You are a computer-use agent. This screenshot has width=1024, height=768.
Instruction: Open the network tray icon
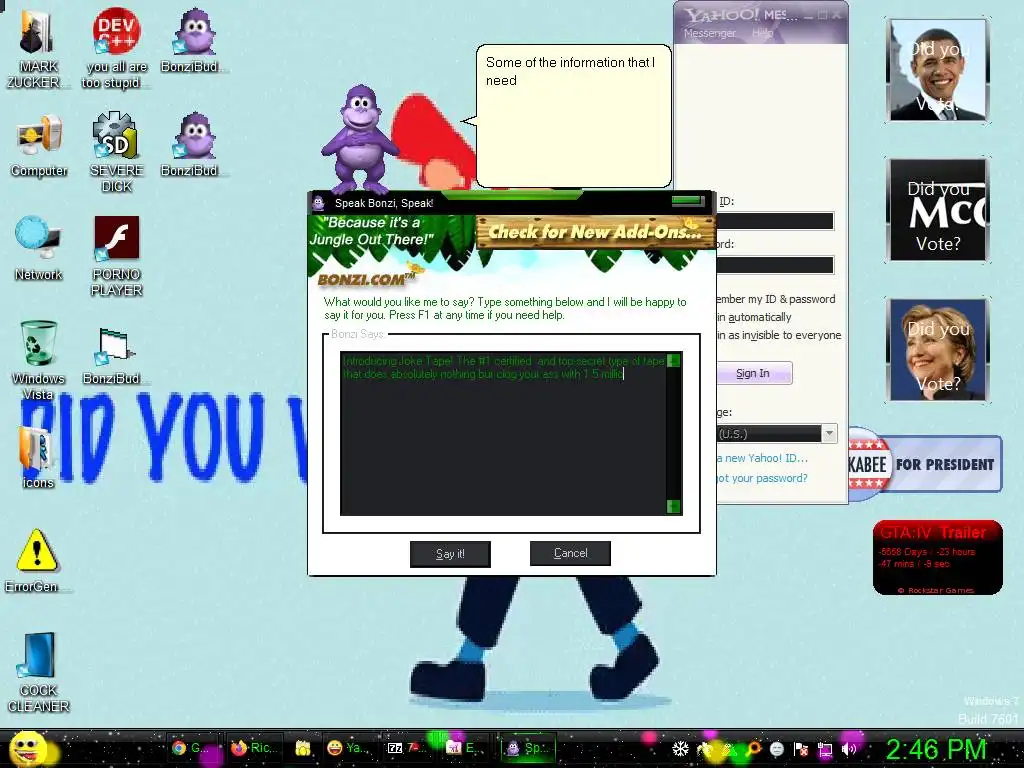click(x=825, y=749)
